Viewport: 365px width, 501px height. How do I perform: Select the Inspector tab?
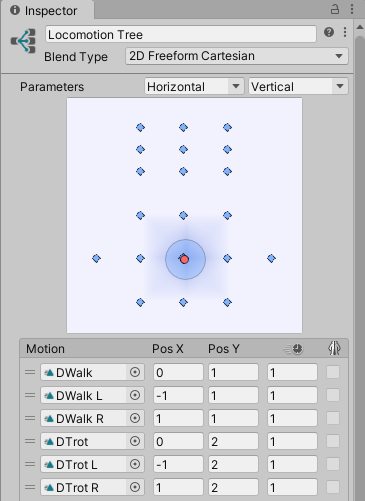(47, 10)
